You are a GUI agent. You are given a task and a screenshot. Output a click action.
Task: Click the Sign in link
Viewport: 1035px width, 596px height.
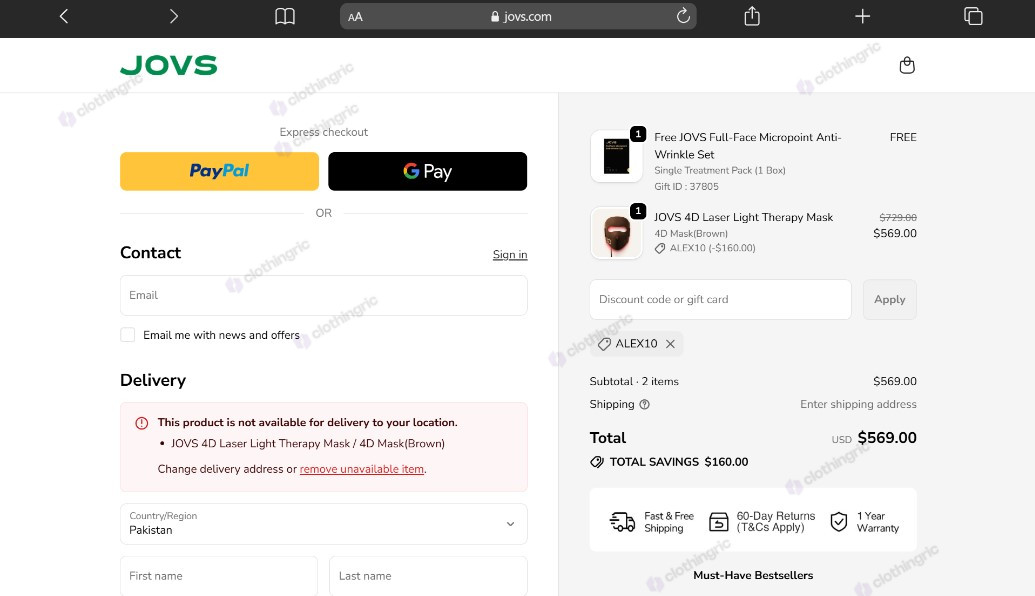pos(510,255)
